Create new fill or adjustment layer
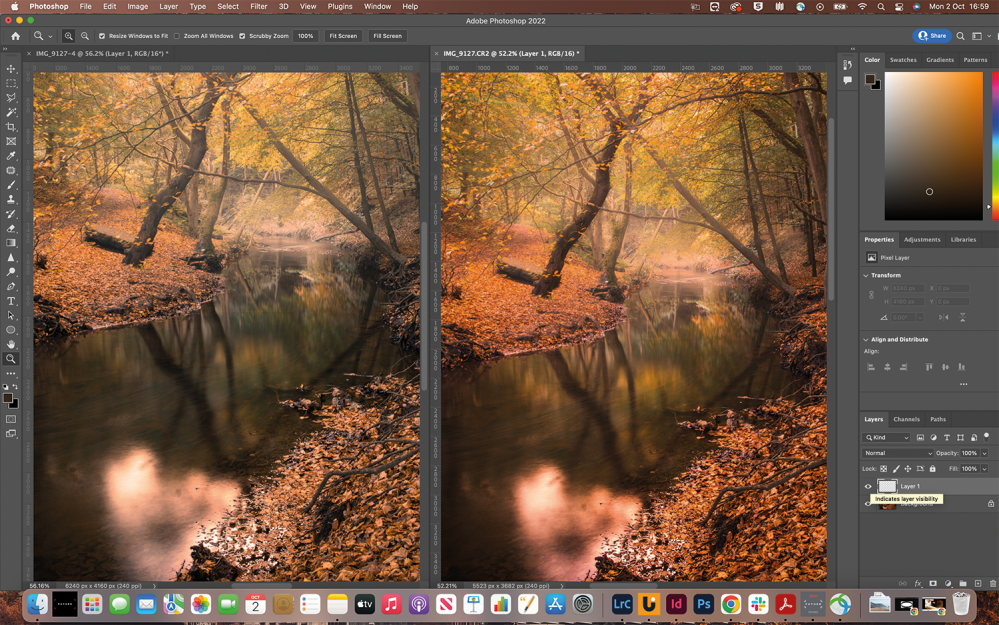Screen dimensions: 999x625 948,583
